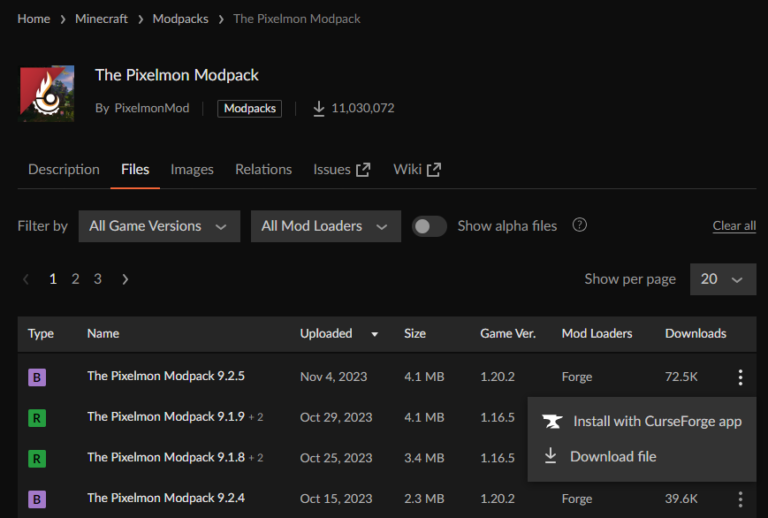Open the Minecraft breadcrumb link
This screenshot has height=518, width=768.
[x=101, y=19]
